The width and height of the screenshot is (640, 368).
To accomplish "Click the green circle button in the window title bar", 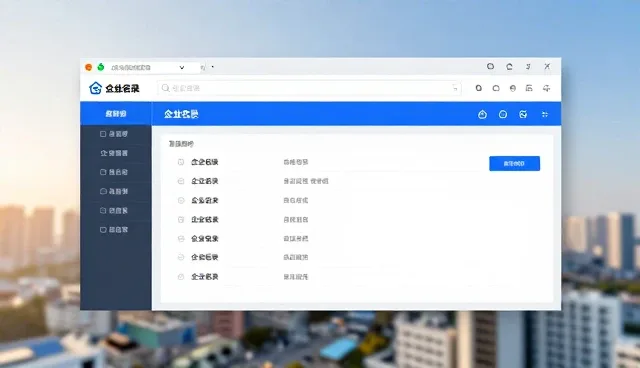I will [101, 67].
